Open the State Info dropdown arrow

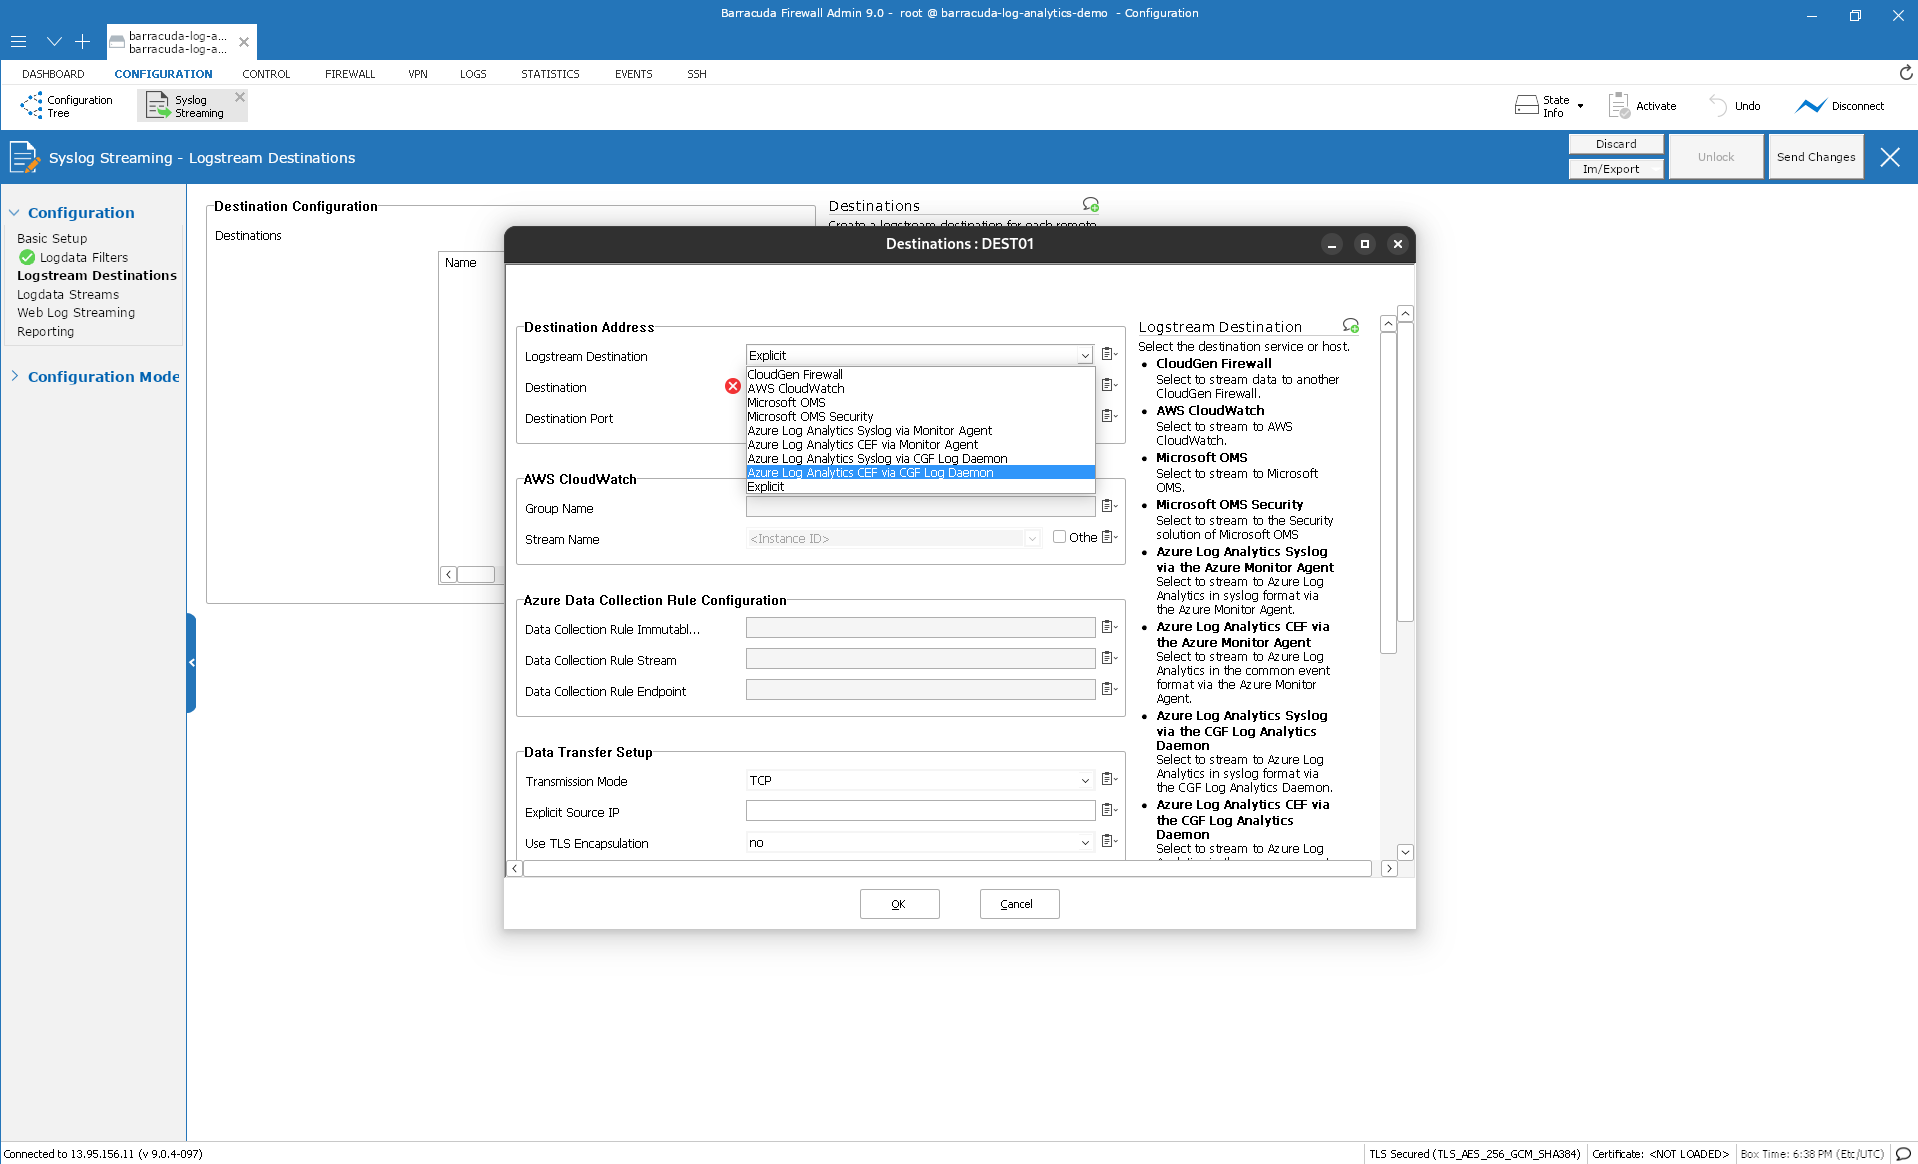pyautogui.click(x=1581, y=106)
